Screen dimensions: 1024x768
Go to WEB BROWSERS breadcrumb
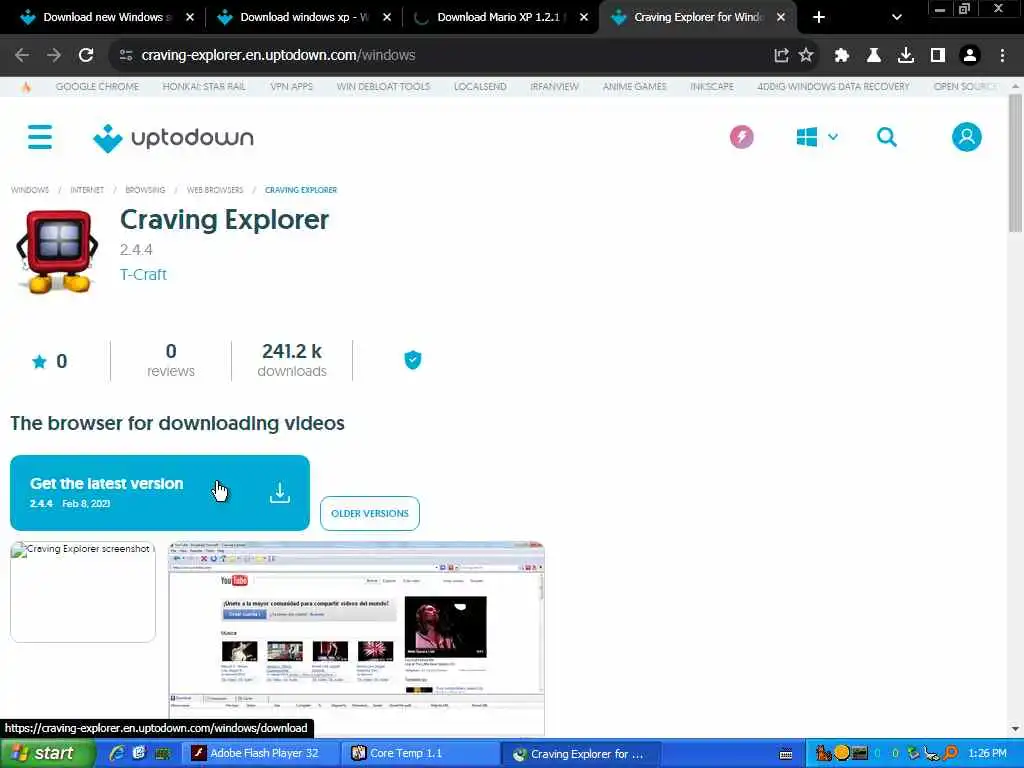click(x=215, y=190)
